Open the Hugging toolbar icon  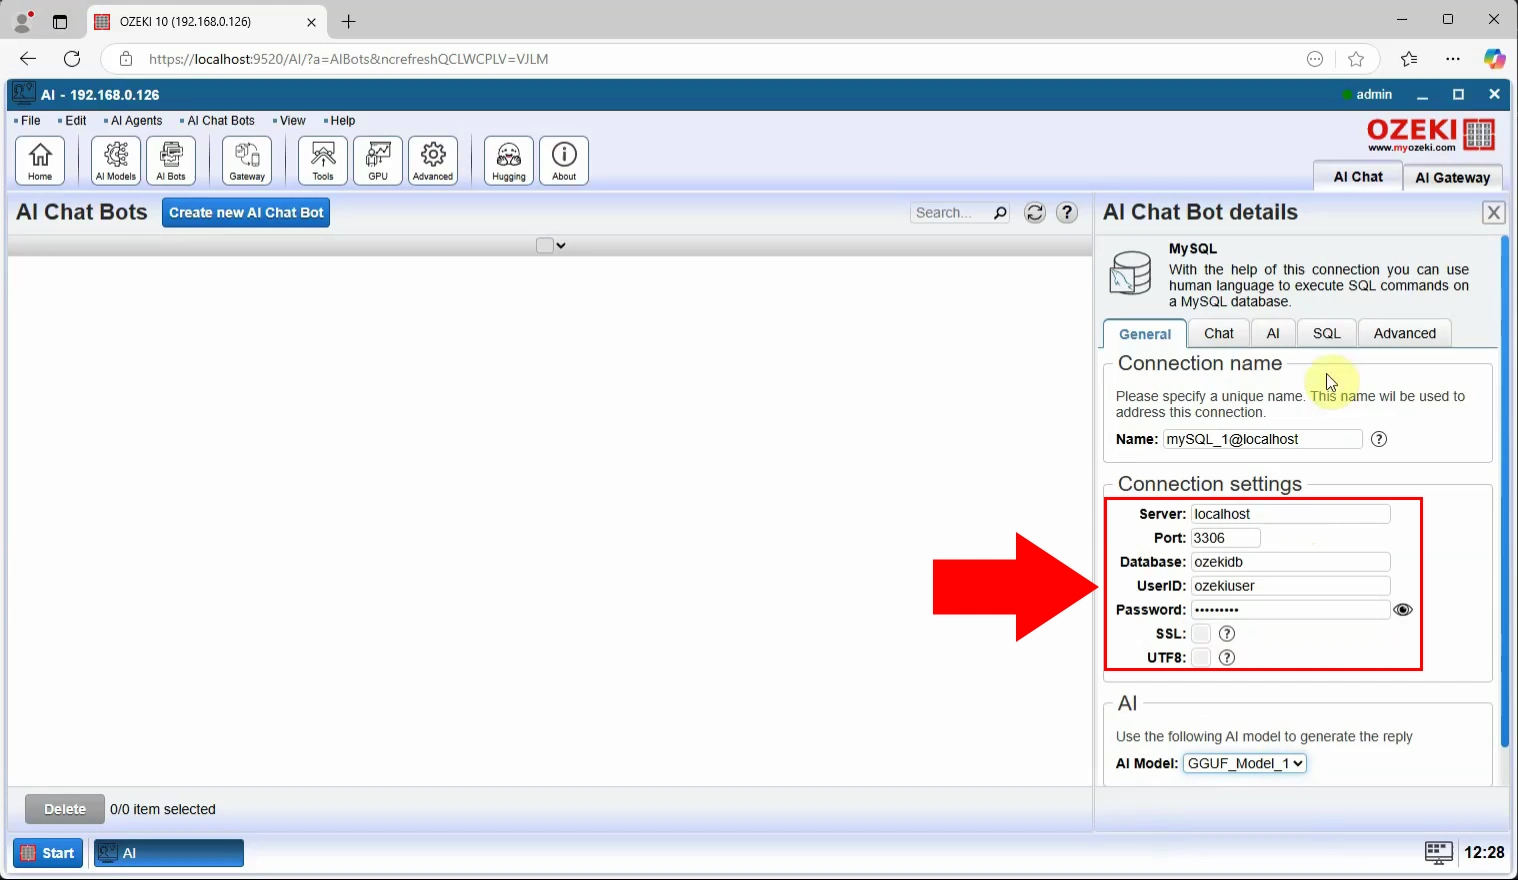(x=509, y=160)
